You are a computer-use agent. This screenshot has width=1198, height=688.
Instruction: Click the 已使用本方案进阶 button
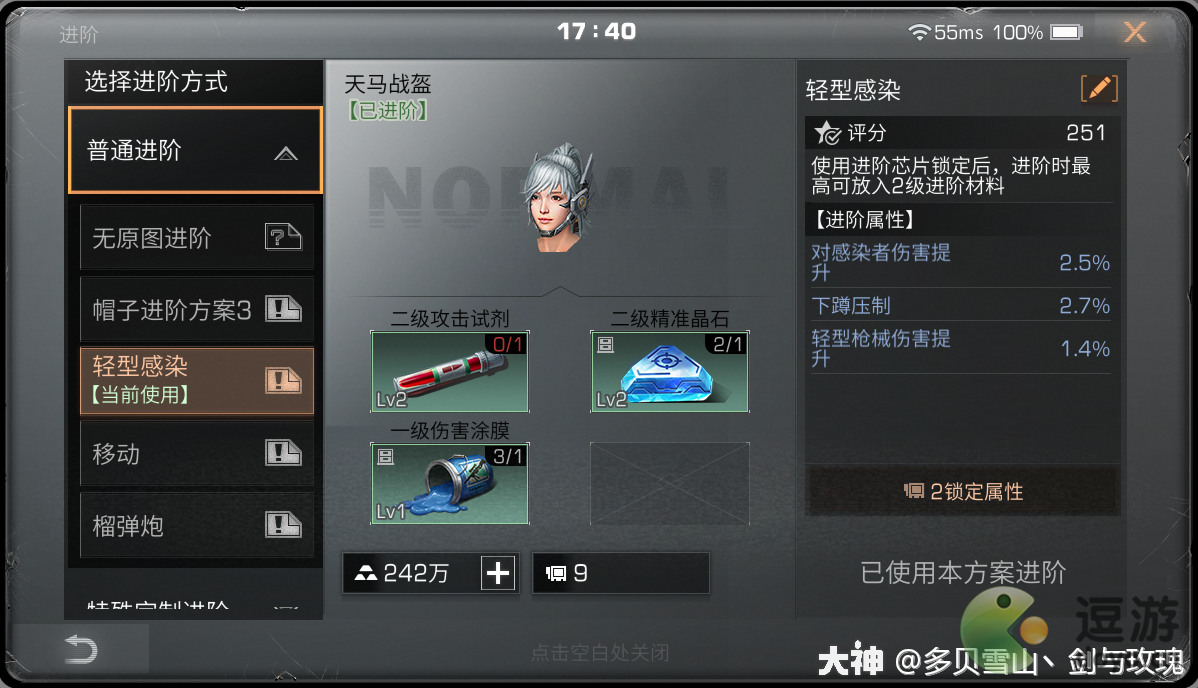point(963,573)
